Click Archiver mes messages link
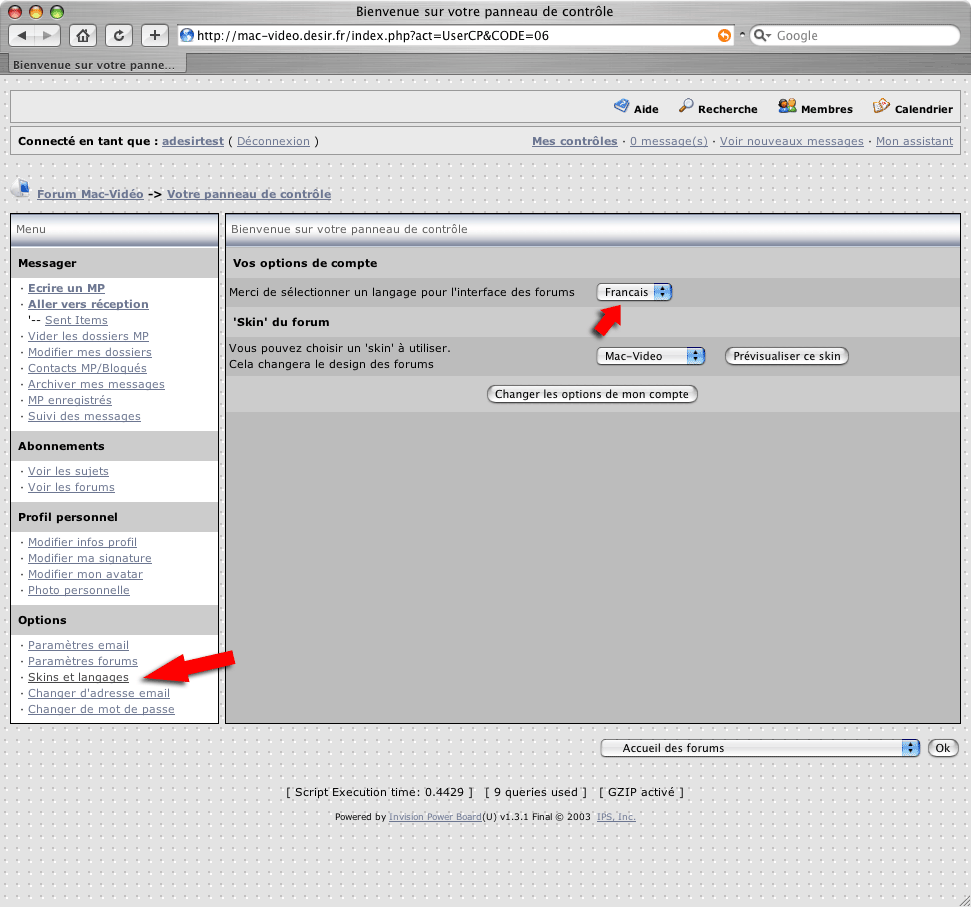 coord(96,384)
